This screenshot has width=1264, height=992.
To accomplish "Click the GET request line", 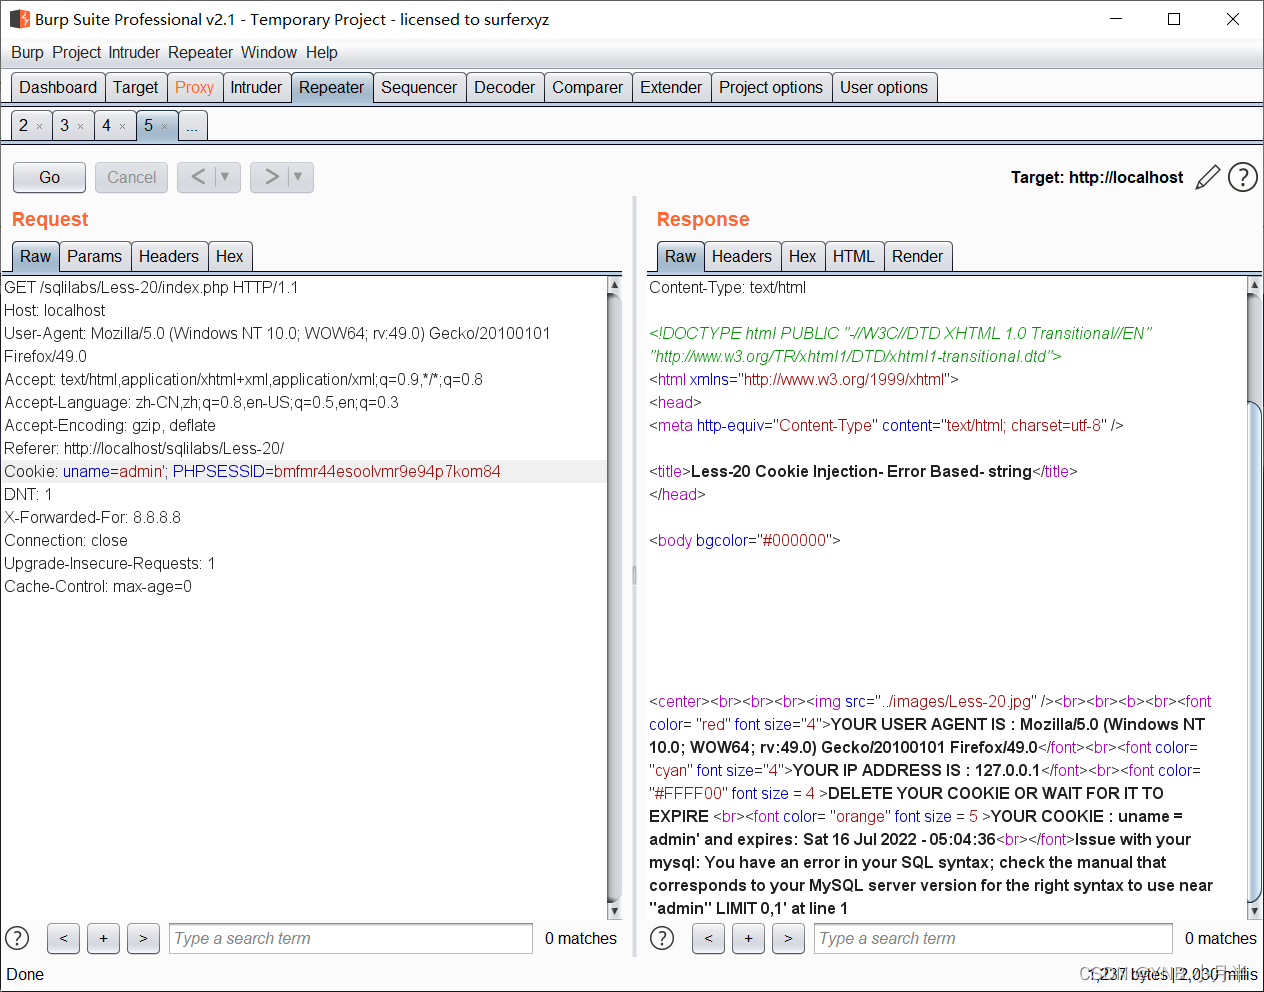I will pyautogui.click(x=151, y=287).
